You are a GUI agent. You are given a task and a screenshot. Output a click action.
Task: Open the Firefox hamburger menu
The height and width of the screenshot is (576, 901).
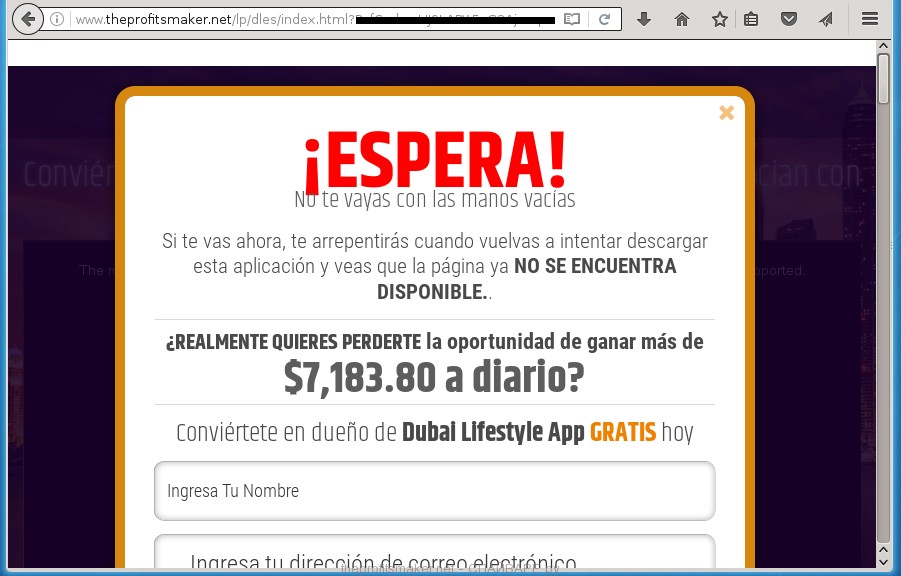869,18
